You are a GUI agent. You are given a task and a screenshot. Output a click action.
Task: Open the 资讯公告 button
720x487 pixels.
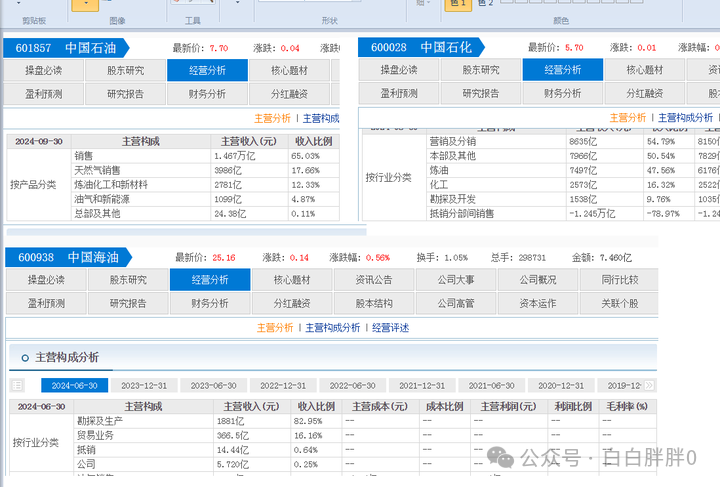[374, 280]
